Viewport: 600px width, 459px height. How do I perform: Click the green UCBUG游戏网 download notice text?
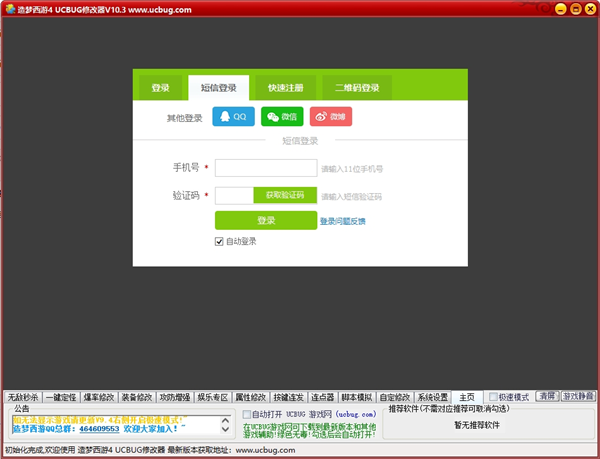[310, 431]
